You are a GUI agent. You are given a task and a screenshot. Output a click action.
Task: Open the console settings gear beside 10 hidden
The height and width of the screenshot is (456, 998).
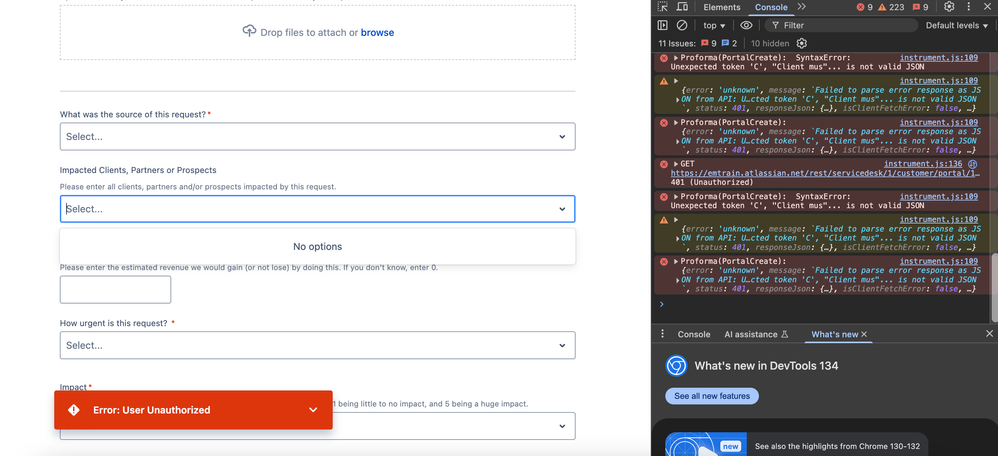802,43
